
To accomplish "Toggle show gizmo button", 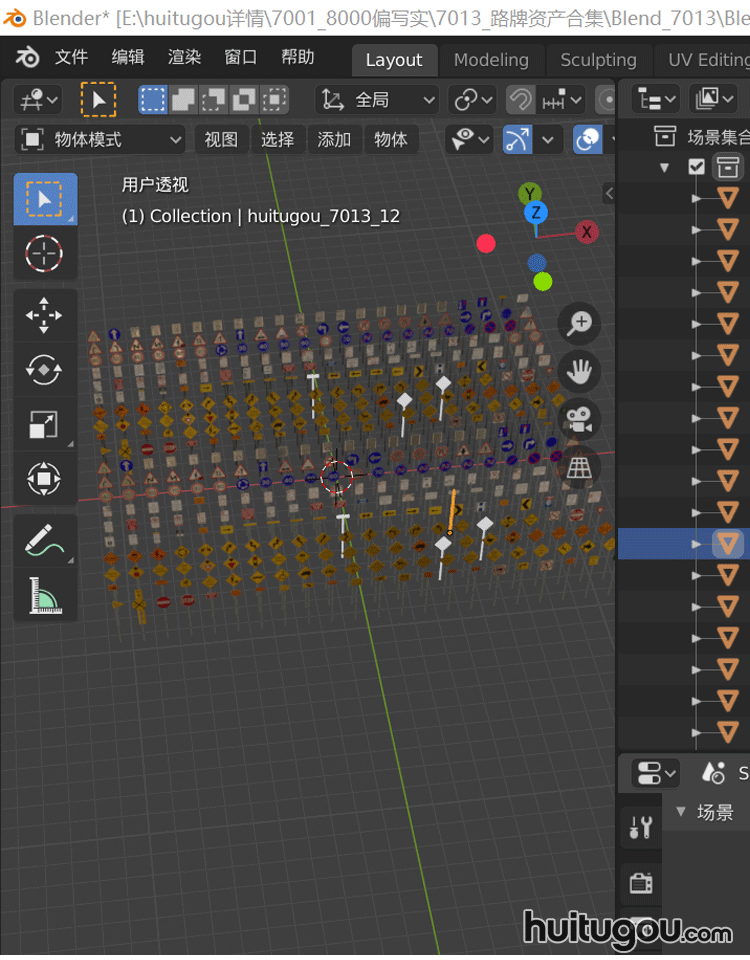I will tap(516, 139).
